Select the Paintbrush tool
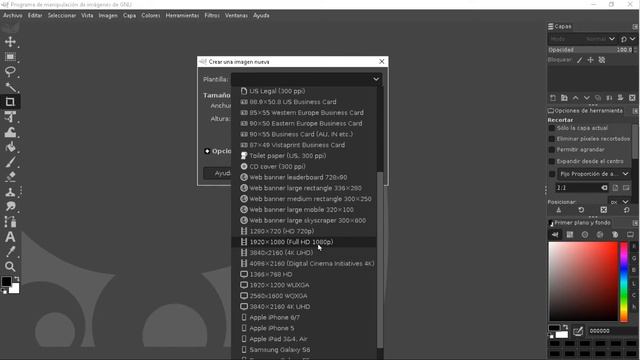This screenshot has height=360, width=640. click(10, 162)
